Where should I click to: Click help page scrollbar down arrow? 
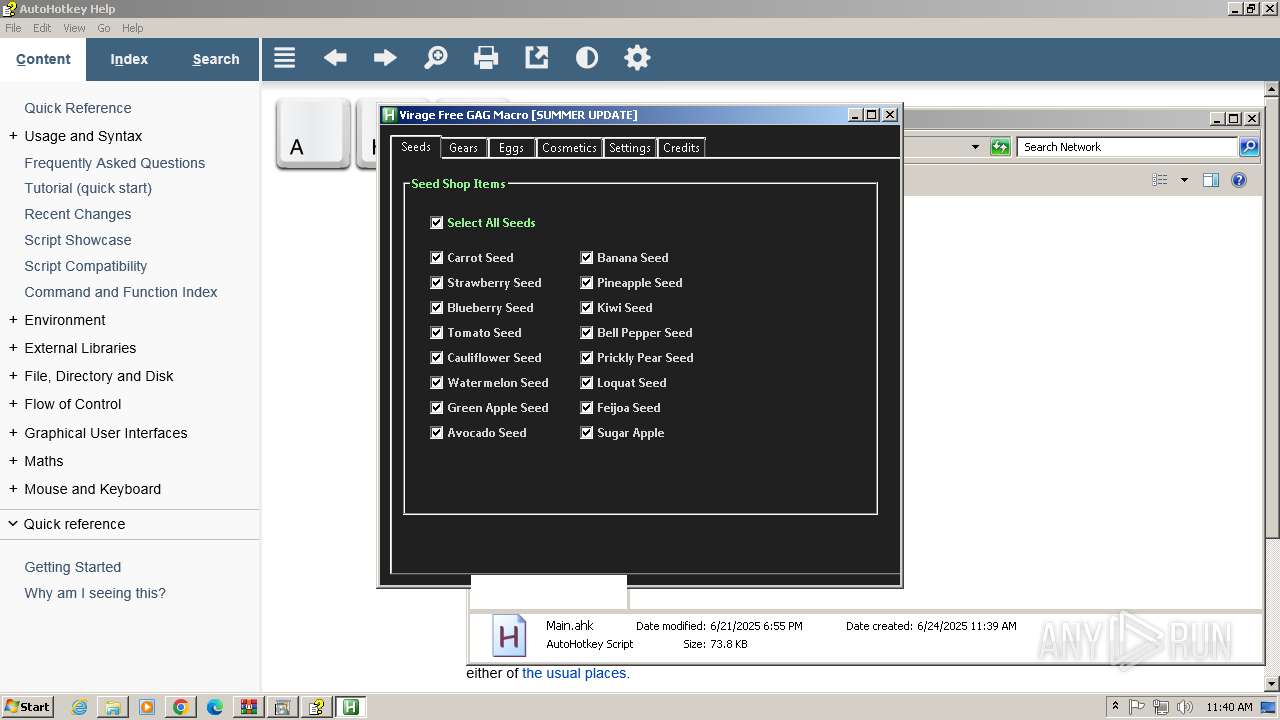pyautogui.click(x=1271, y=683)
